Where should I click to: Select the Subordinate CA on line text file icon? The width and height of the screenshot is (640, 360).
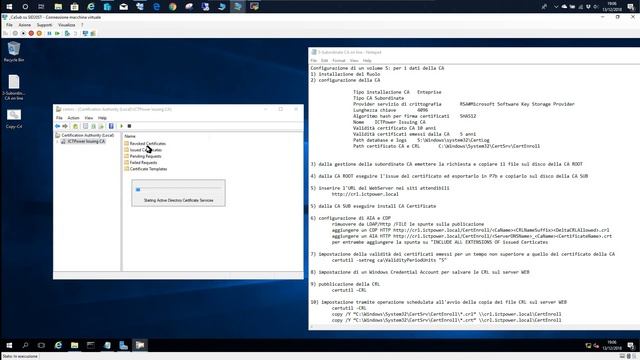click(14, 87)
